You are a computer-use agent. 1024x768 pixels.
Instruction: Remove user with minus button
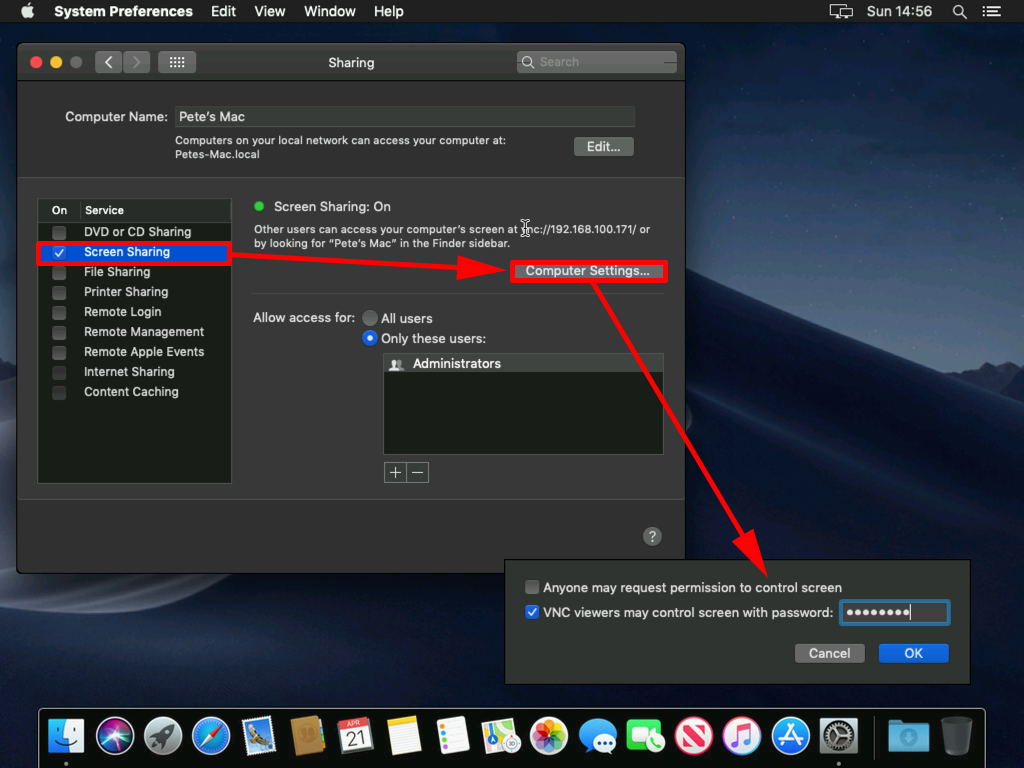click(x=418, y=472)
